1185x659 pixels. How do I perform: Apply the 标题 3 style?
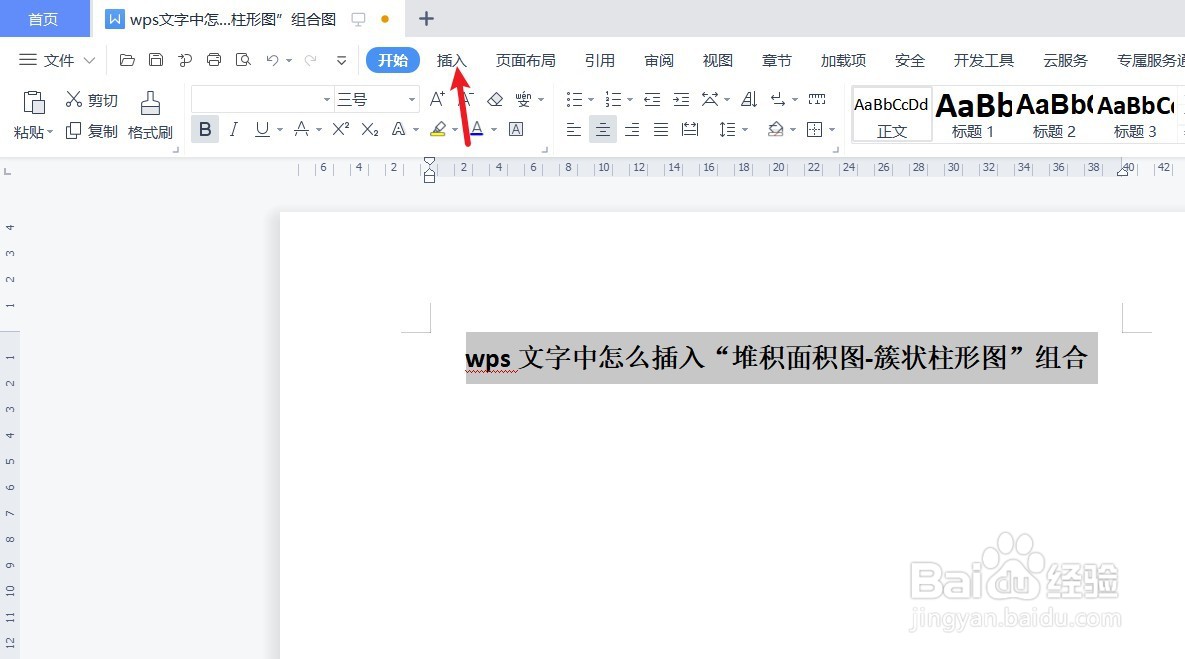[1135, 114]
